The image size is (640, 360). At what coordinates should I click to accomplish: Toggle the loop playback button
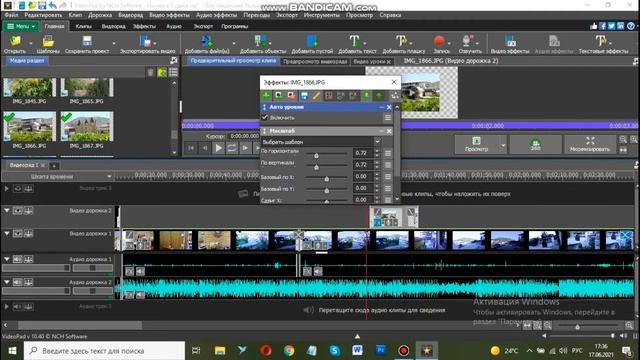click(232, 148)
